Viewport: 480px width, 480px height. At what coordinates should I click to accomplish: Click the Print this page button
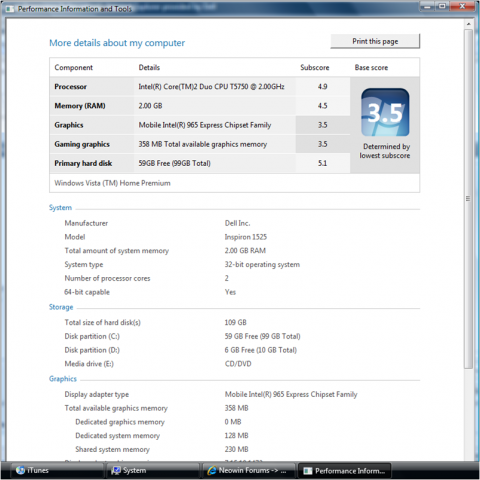pyautogui.click(x=375, y=41)
